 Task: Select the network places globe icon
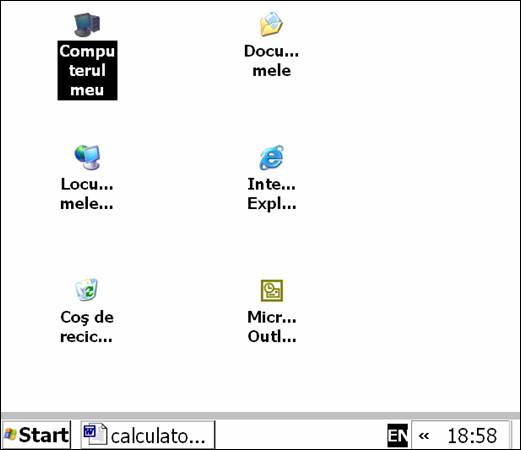(x=87, y=157)
